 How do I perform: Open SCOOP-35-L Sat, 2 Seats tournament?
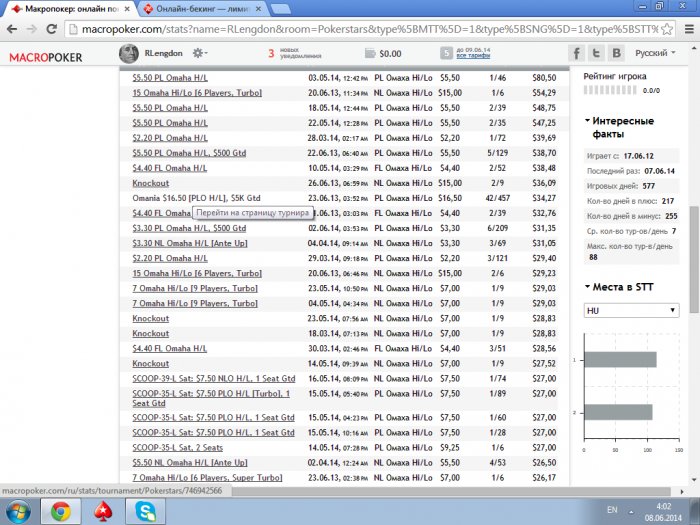pos(178,448)
